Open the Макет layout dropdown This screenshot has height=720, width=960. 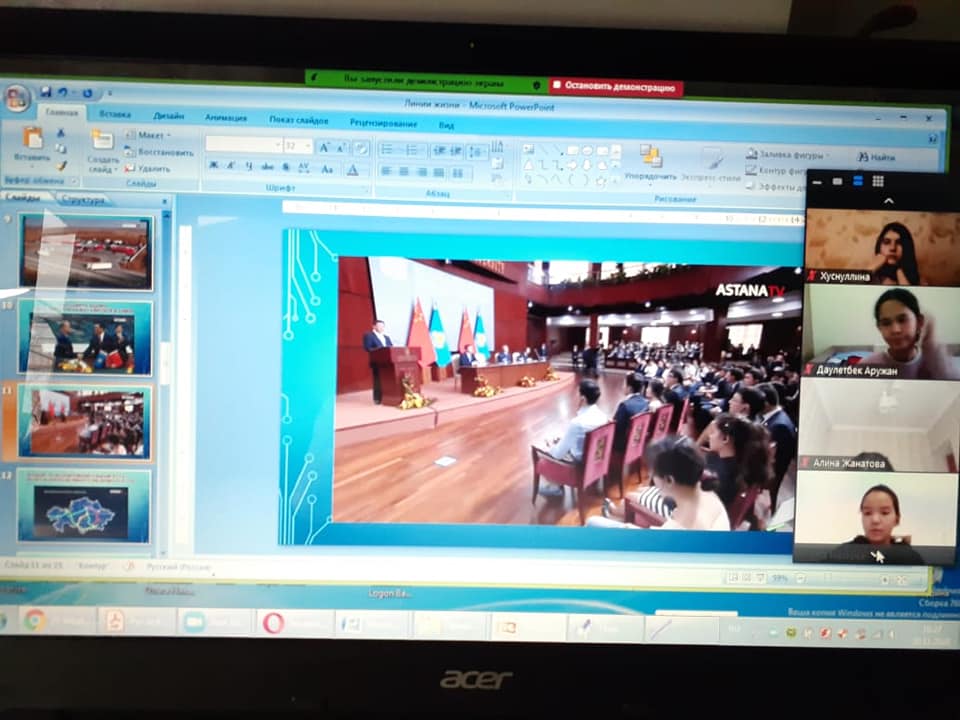[148, 135]
